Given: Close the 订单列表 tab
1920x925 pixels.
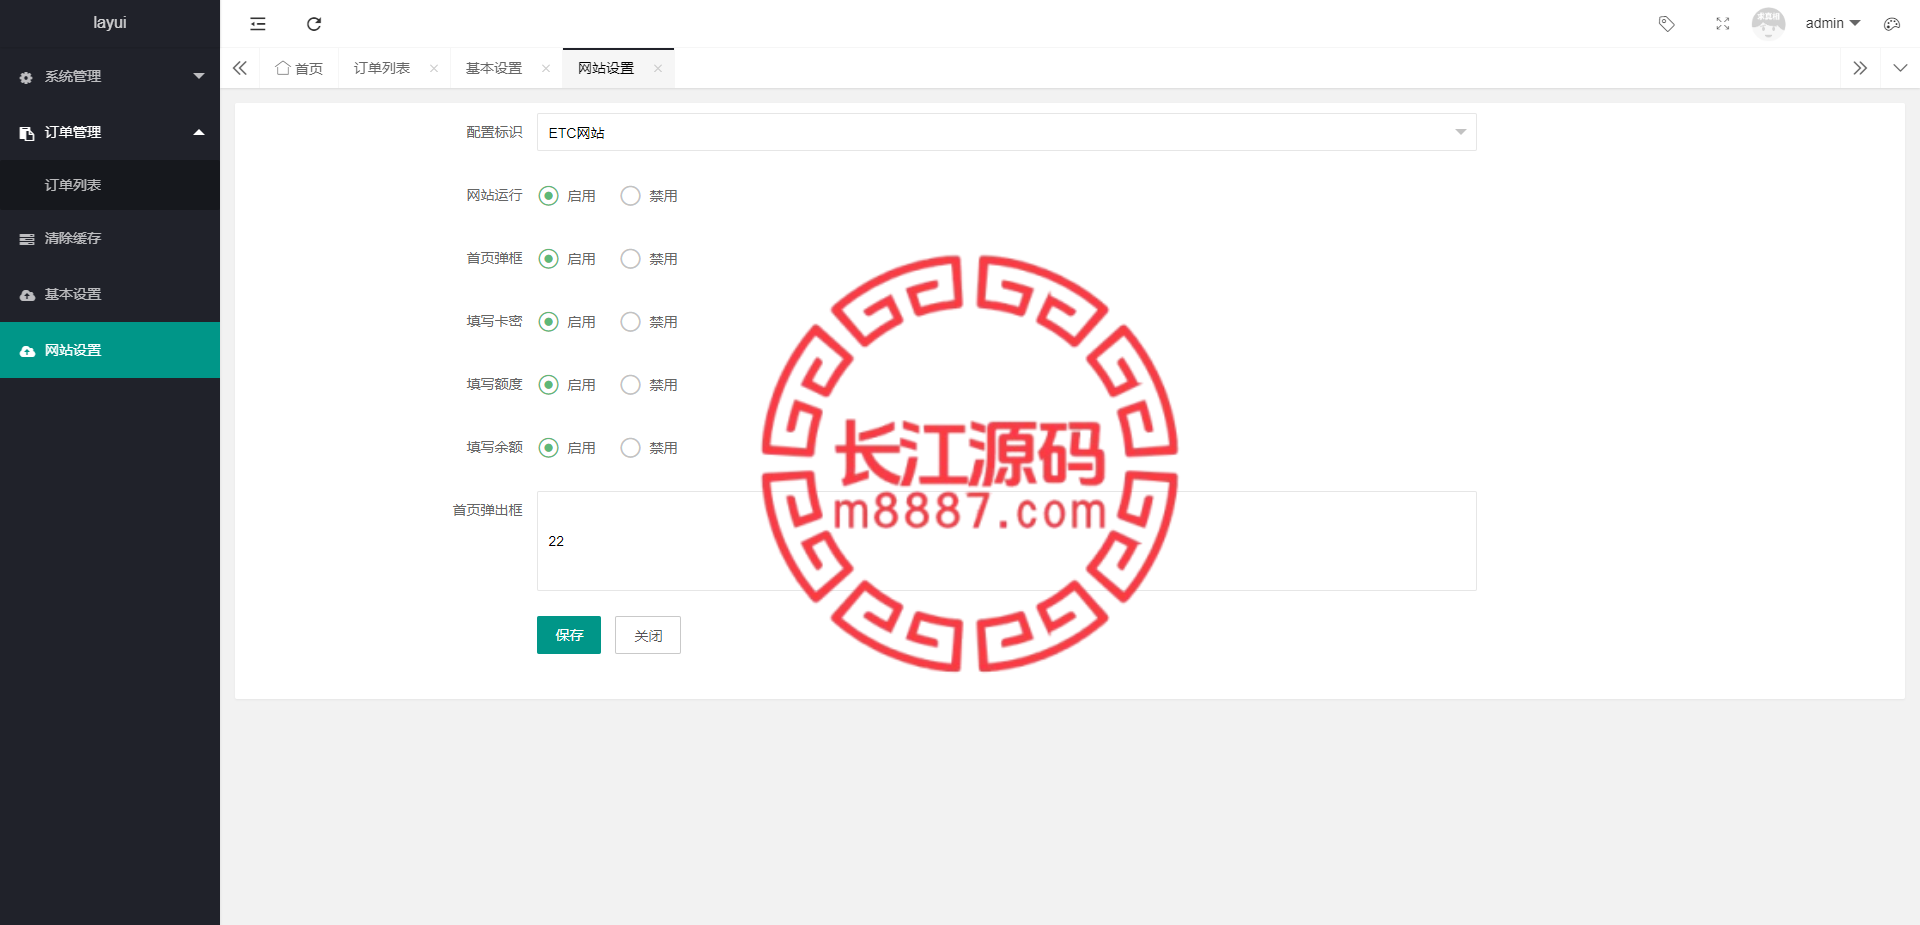Looking at the screenshot, I should [x=434, y=68].
